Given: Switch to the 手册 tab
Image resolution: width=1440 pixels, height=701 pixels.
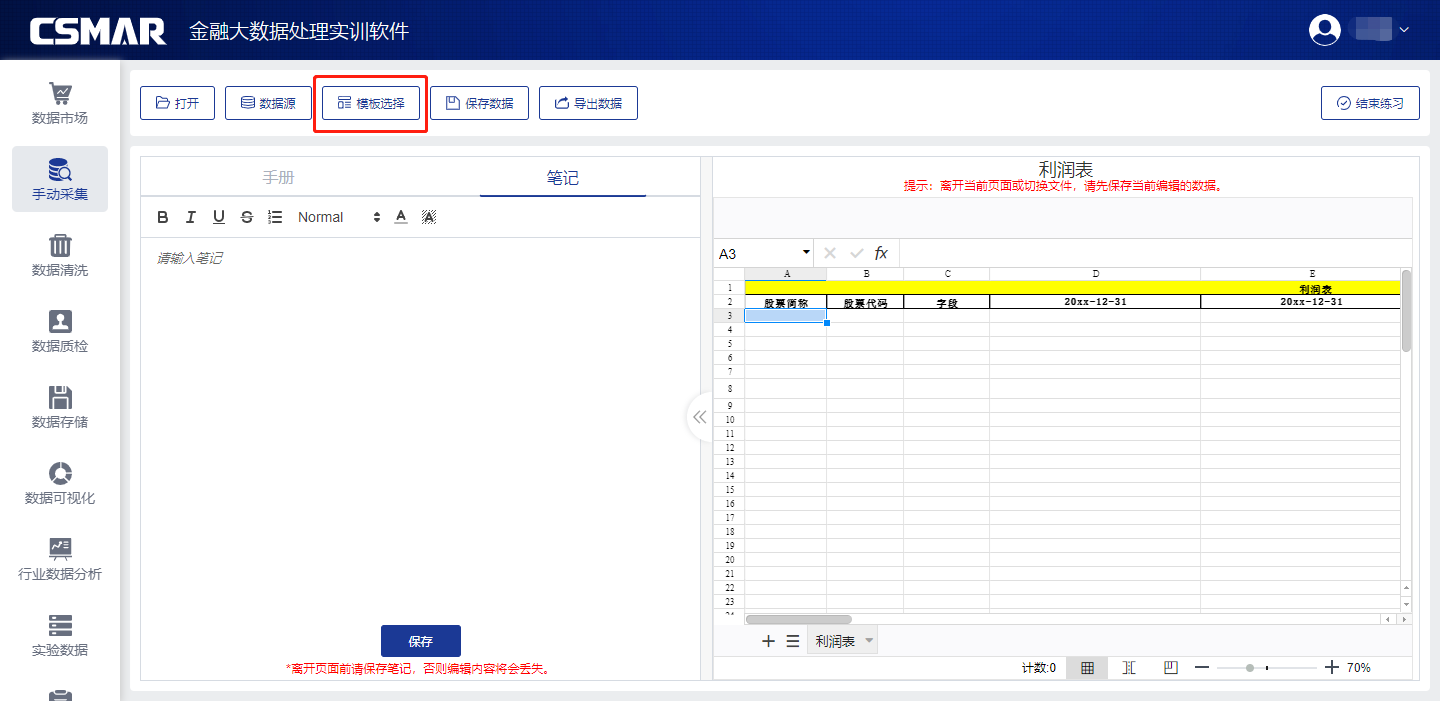Looking at the screenshot, I should 279,178.
